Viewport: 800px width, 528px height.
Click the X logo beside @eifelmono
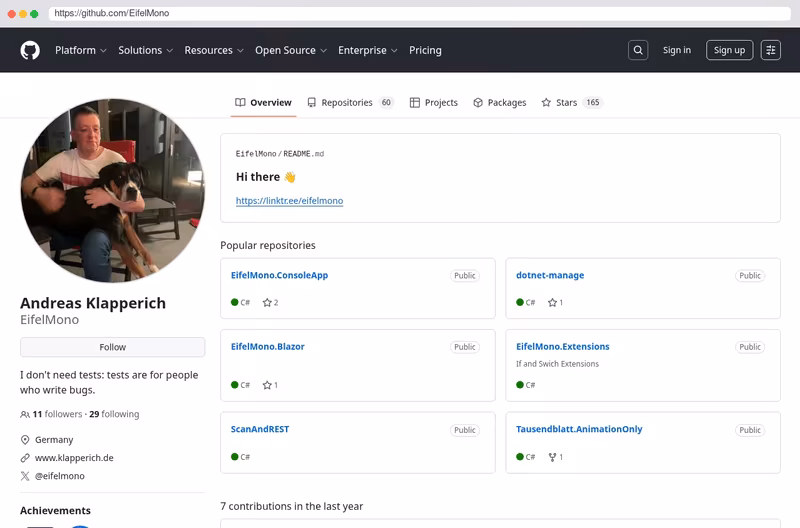pos(24,476)
